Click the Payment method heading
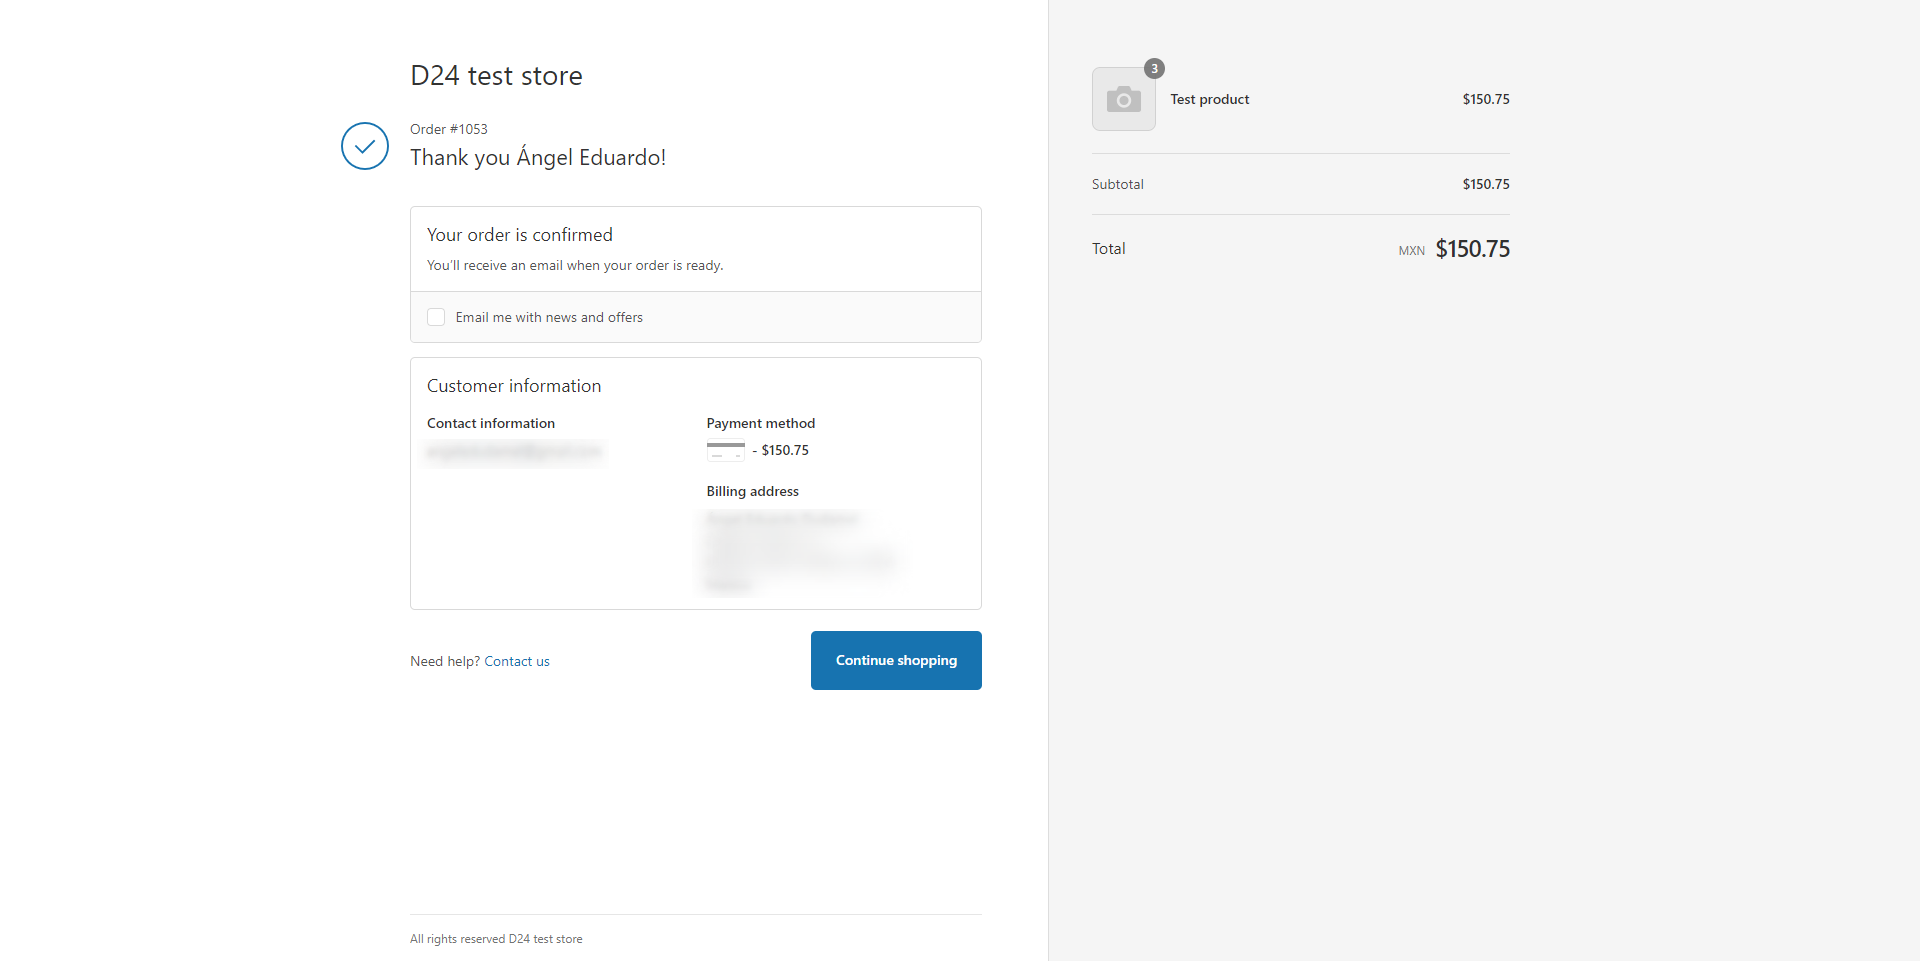Screen dimensions: 1920x961 760,423
